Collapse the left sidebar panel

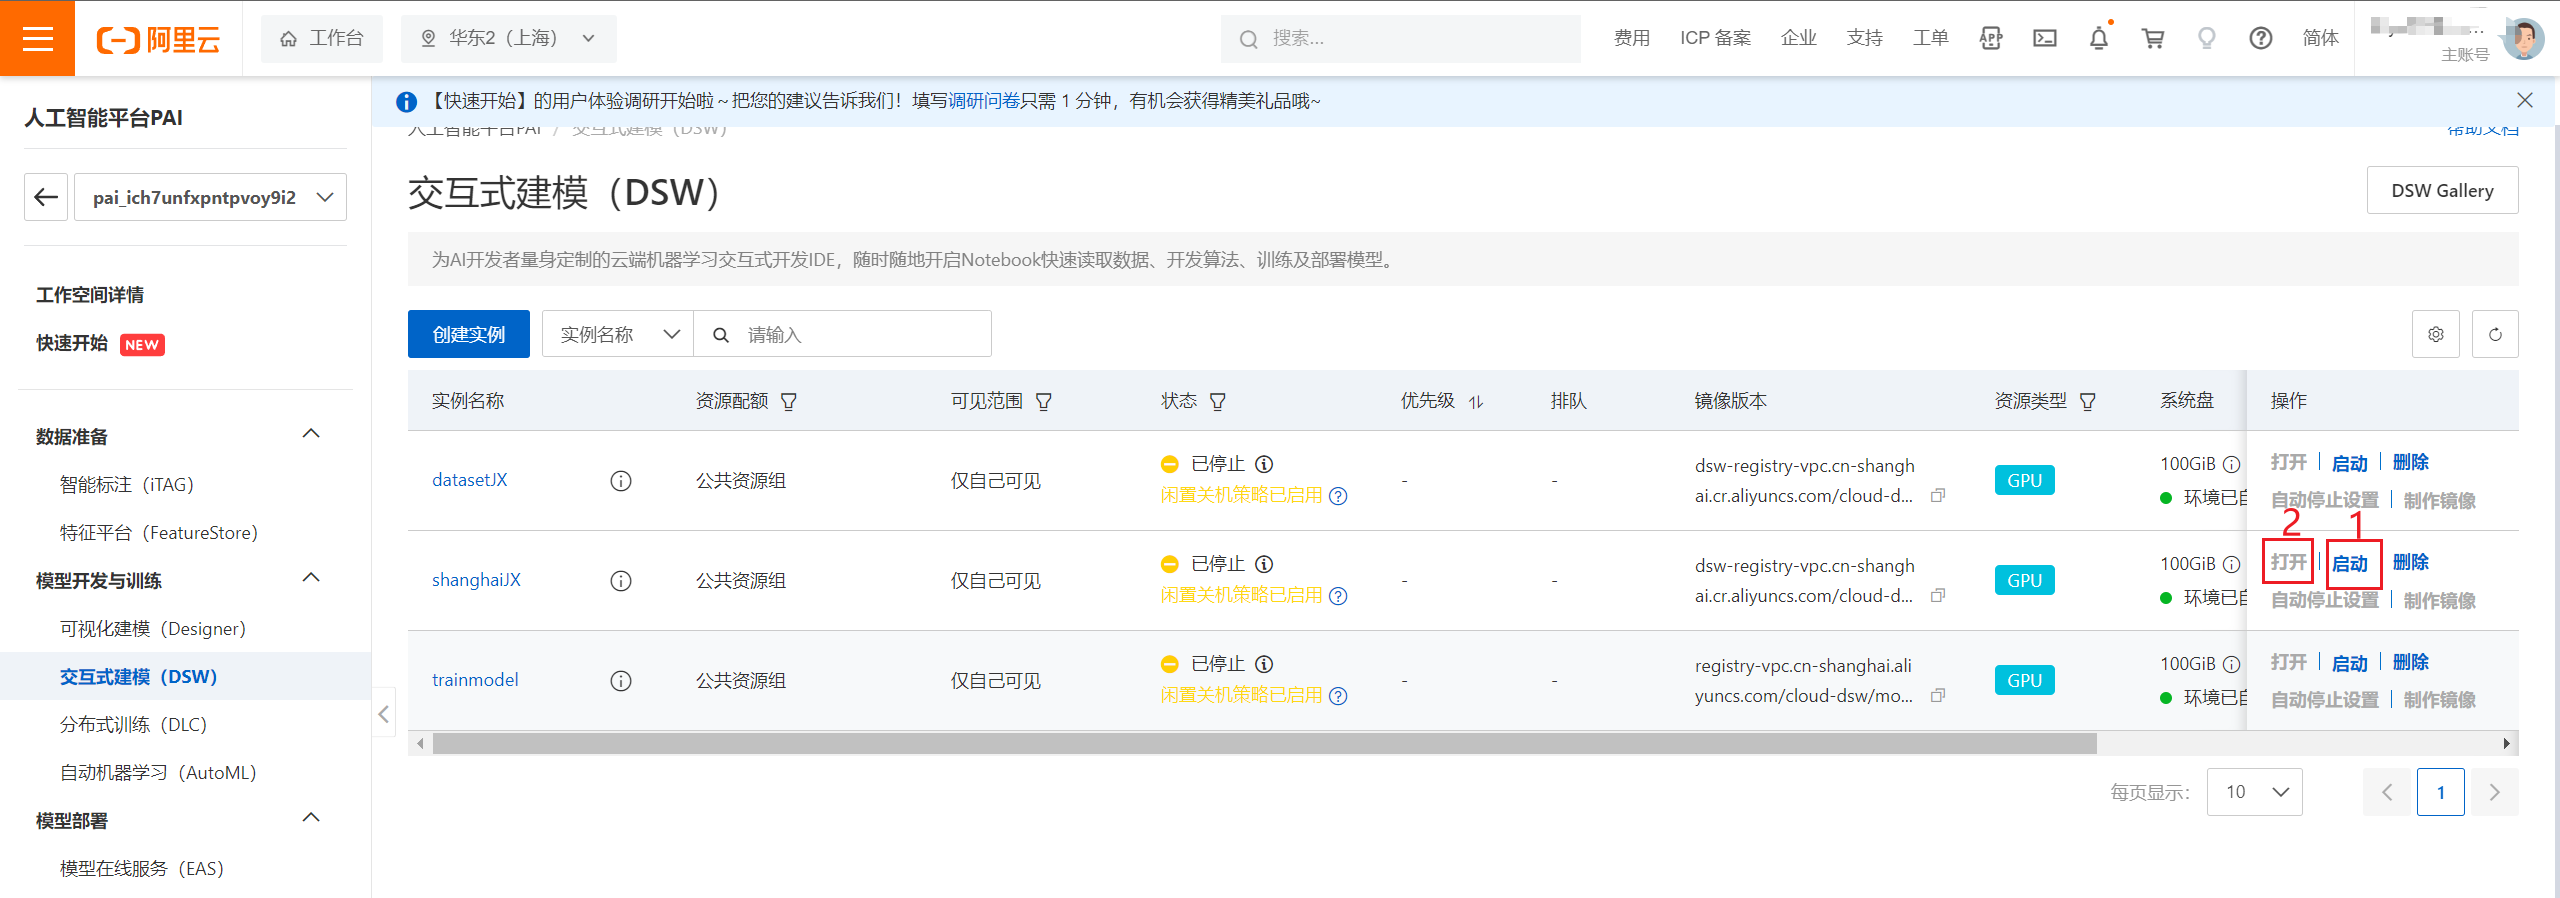point(384,713)
